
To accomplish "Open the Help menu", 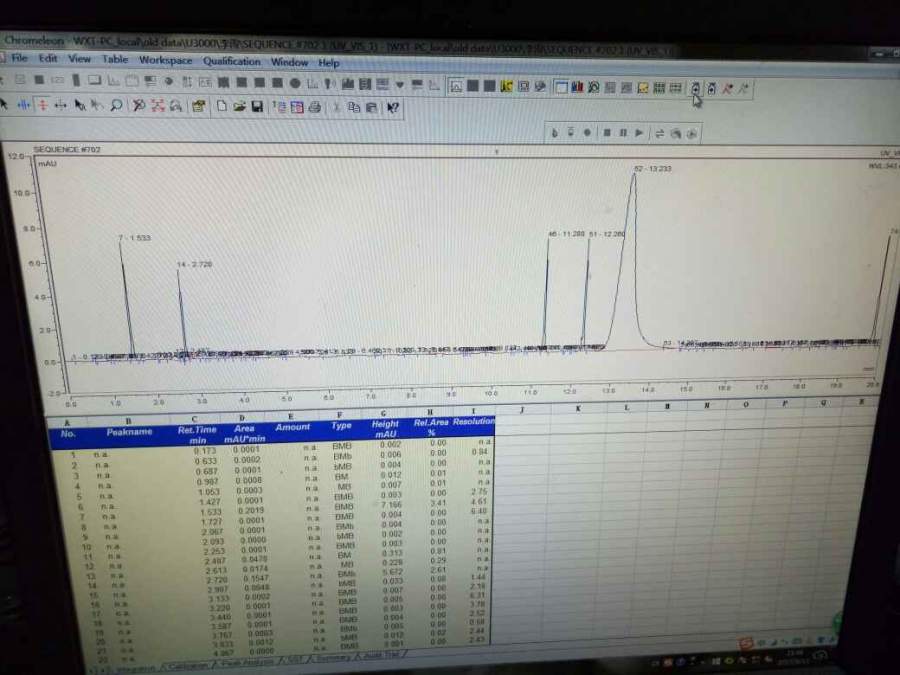I will (x=329, y=63).
